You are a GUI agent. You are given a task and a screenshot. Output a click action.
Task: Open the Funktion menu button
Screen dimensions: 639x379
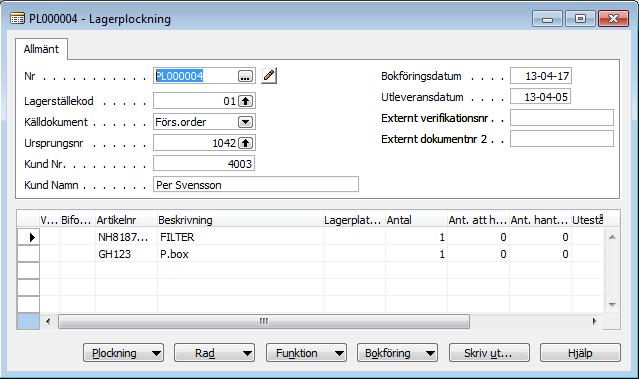(306, 353)
